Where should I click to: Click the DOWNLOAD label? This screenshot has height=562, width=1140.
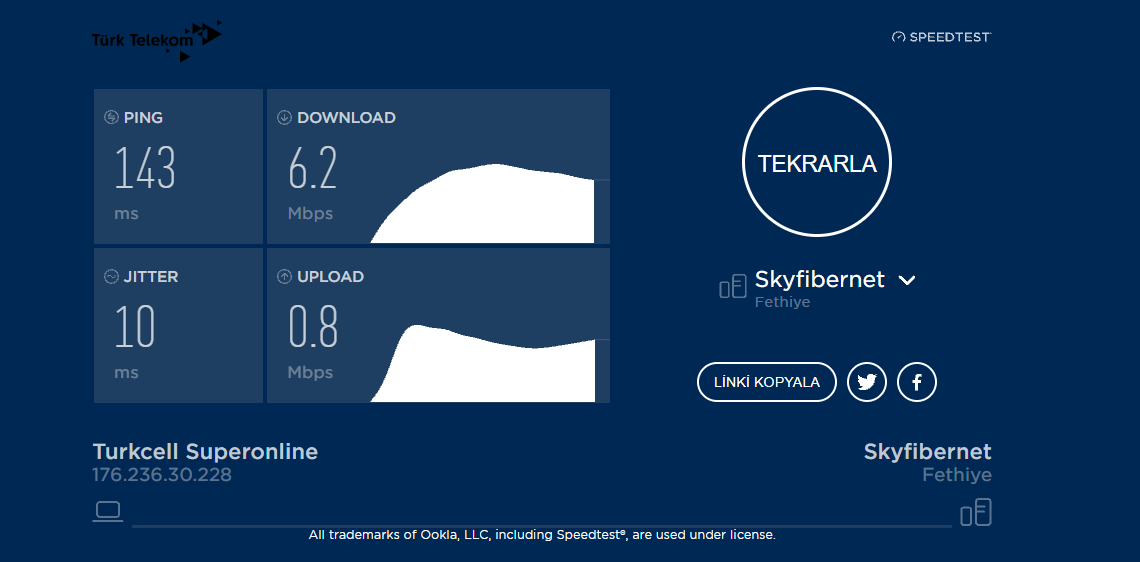[x=346, y=117]
